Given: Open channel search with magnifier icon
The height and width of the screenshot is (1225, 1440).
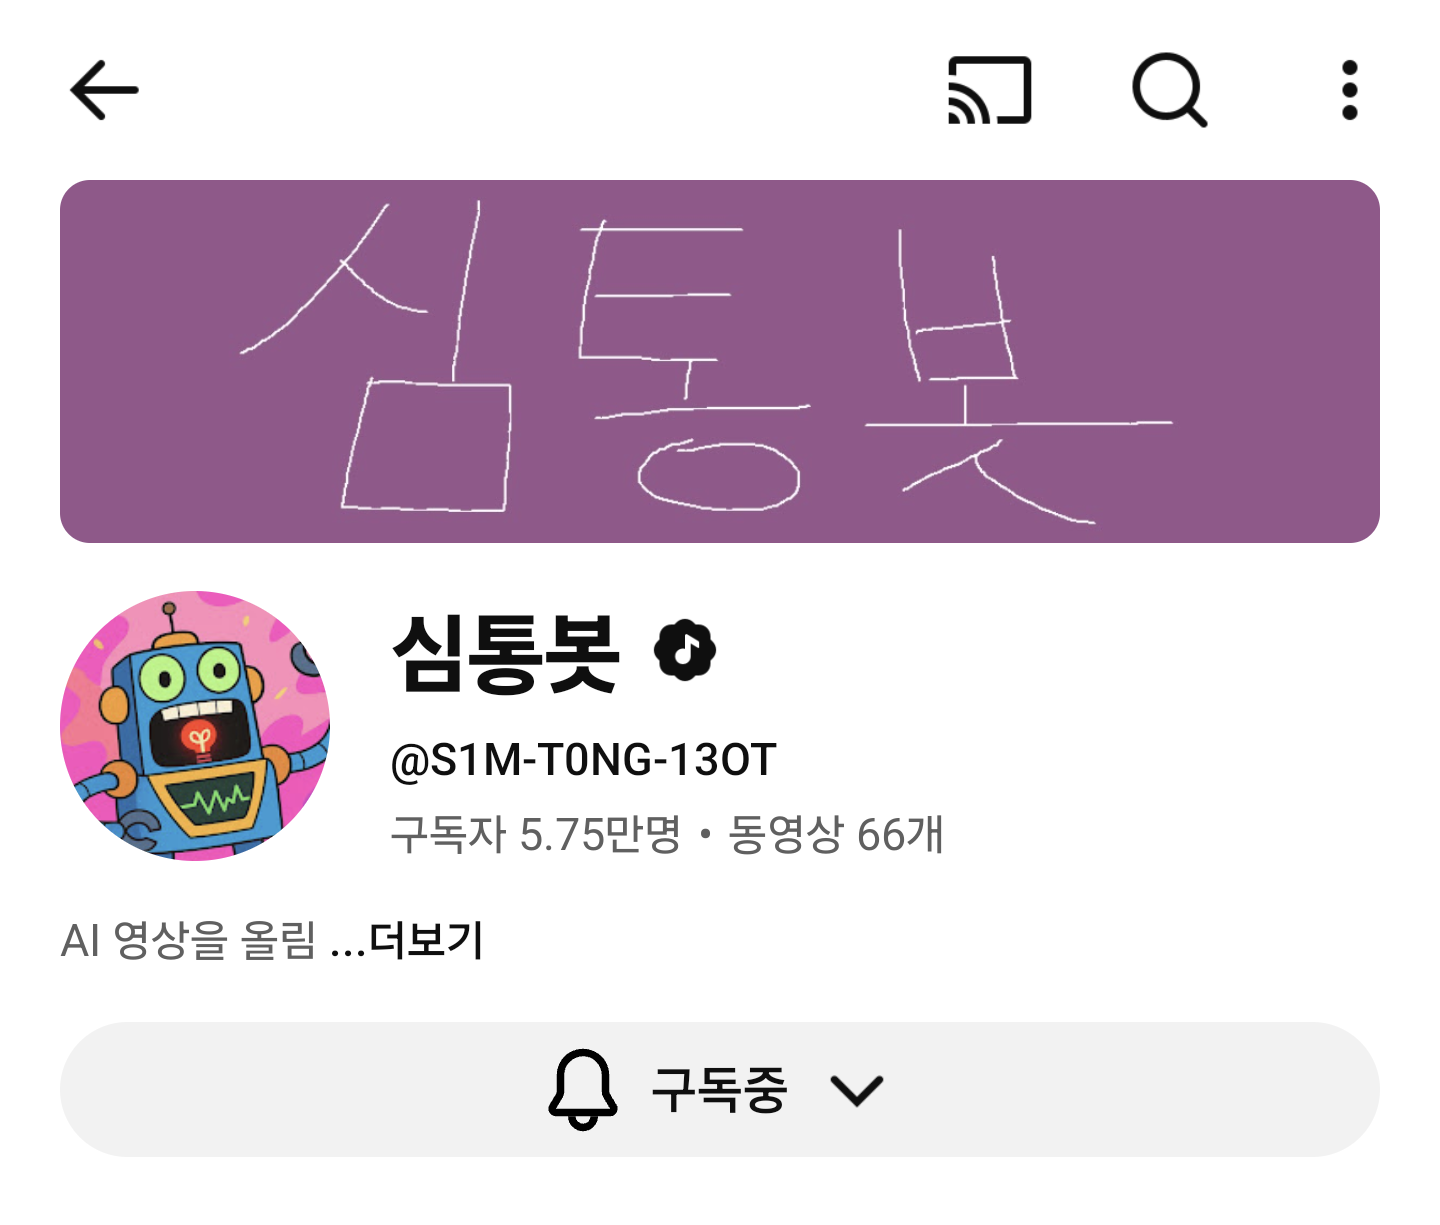Looking at the screenshot, I should [1169, 90].
